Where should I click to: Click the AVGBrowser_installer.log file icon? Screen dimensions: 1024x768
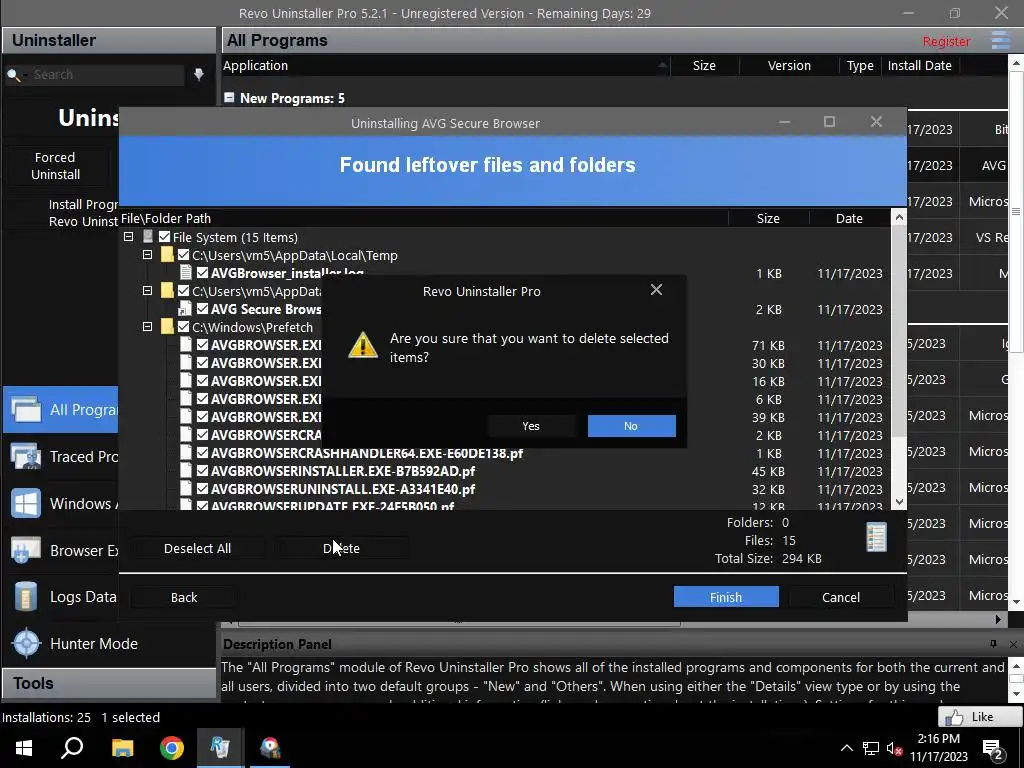185,273
